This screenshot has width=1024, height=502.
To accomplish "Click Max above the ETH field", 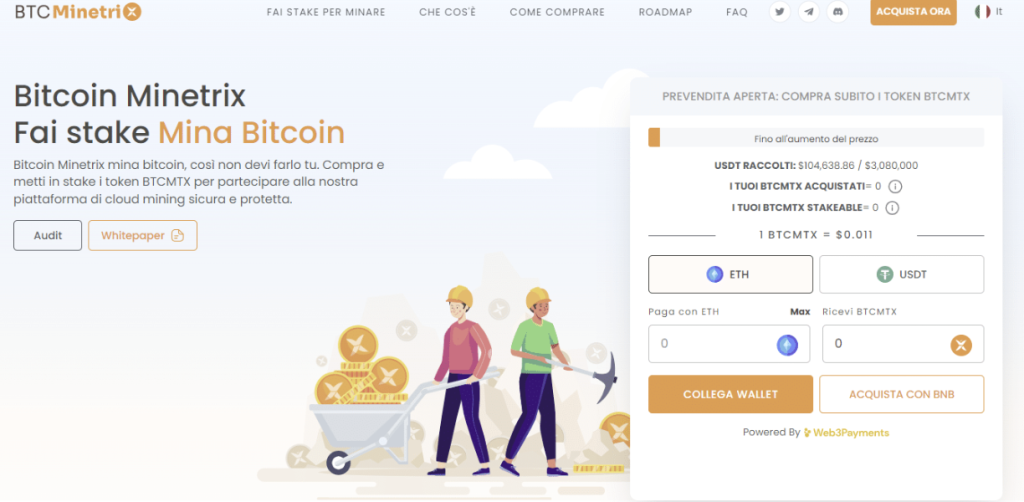I will 800,312.
